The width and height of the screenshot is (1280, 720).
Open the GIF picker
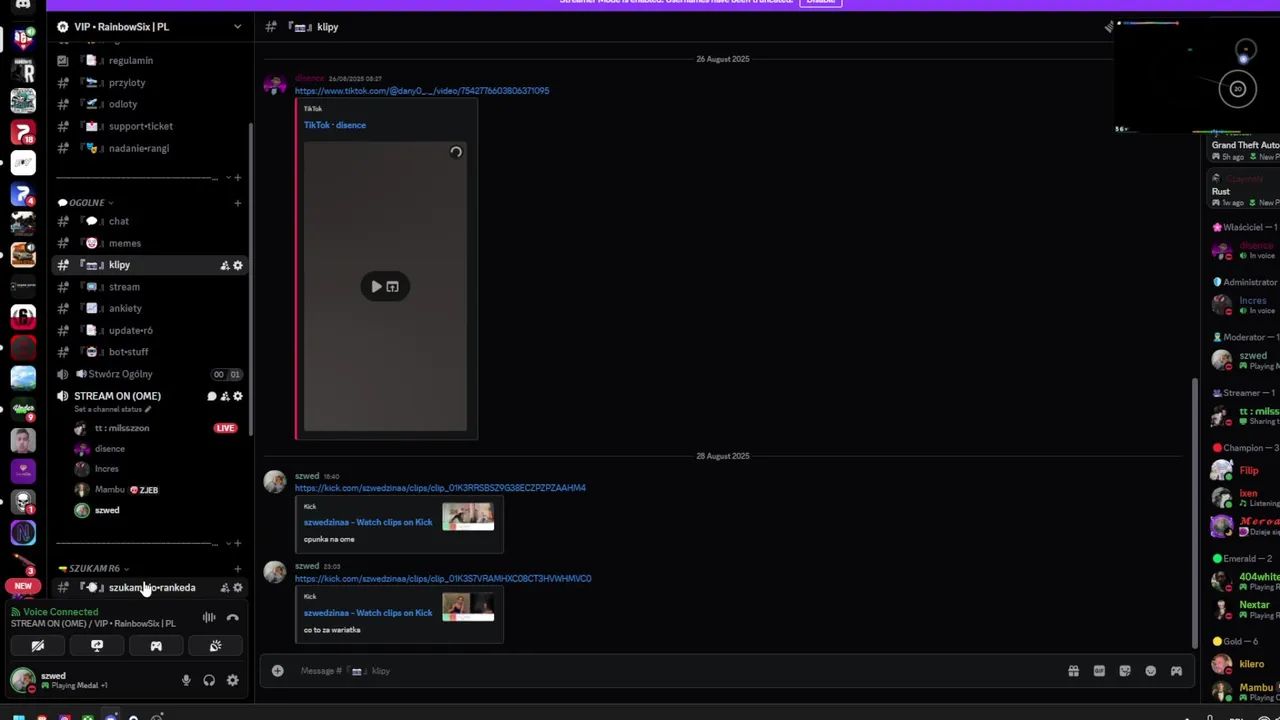tap(1099, 671)
